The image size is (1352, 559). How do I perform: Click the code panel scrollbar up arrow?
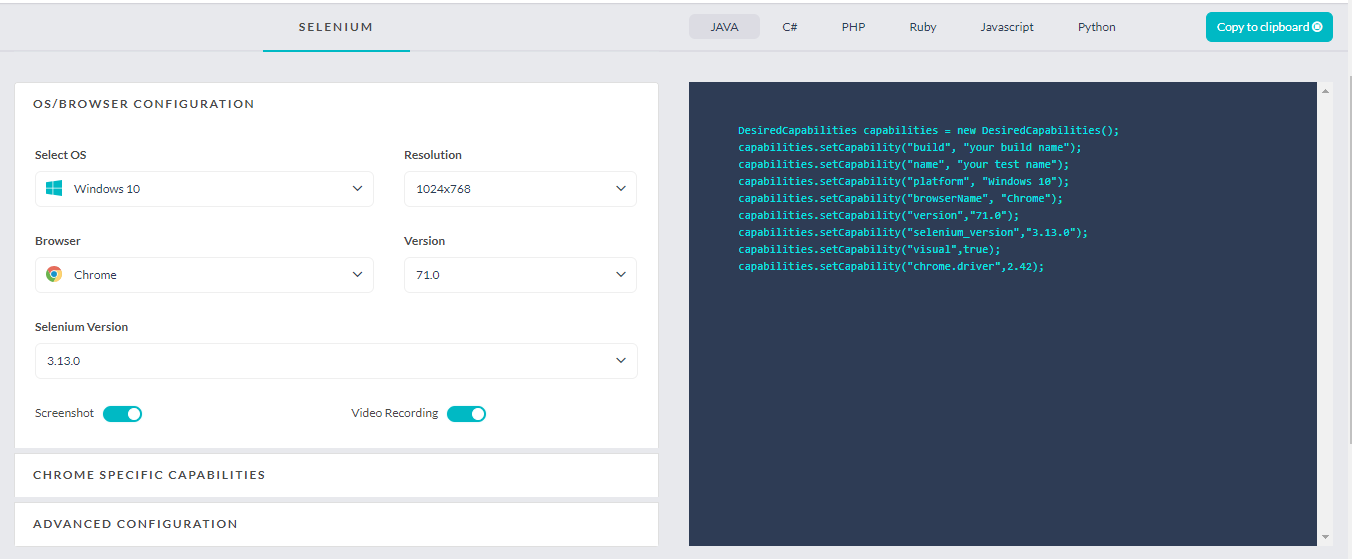[1326, 91]
